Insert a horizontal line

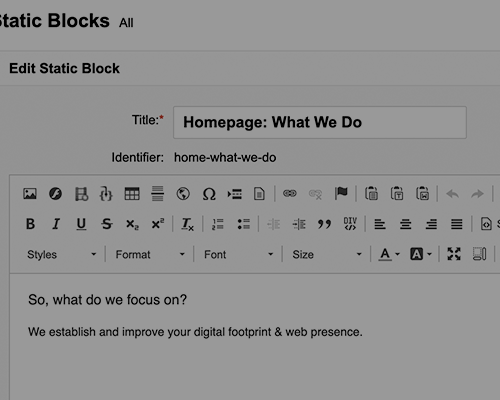coord(158,194)
